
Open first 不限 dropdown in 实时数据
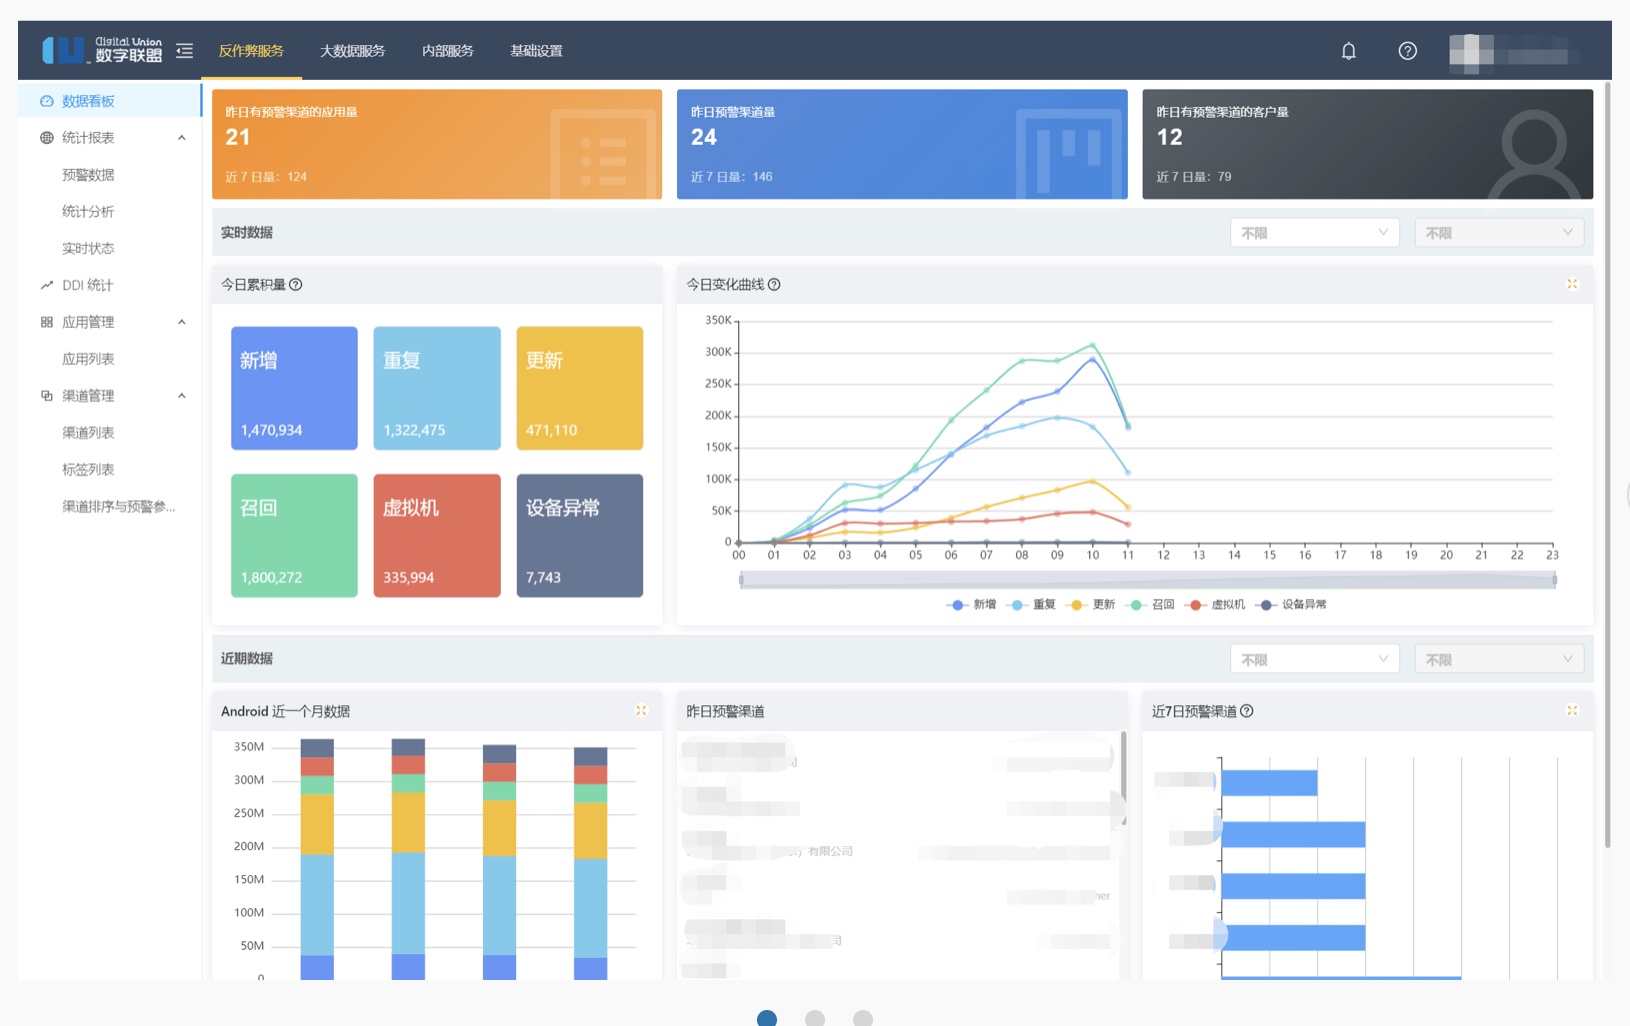pos(1314,233)
